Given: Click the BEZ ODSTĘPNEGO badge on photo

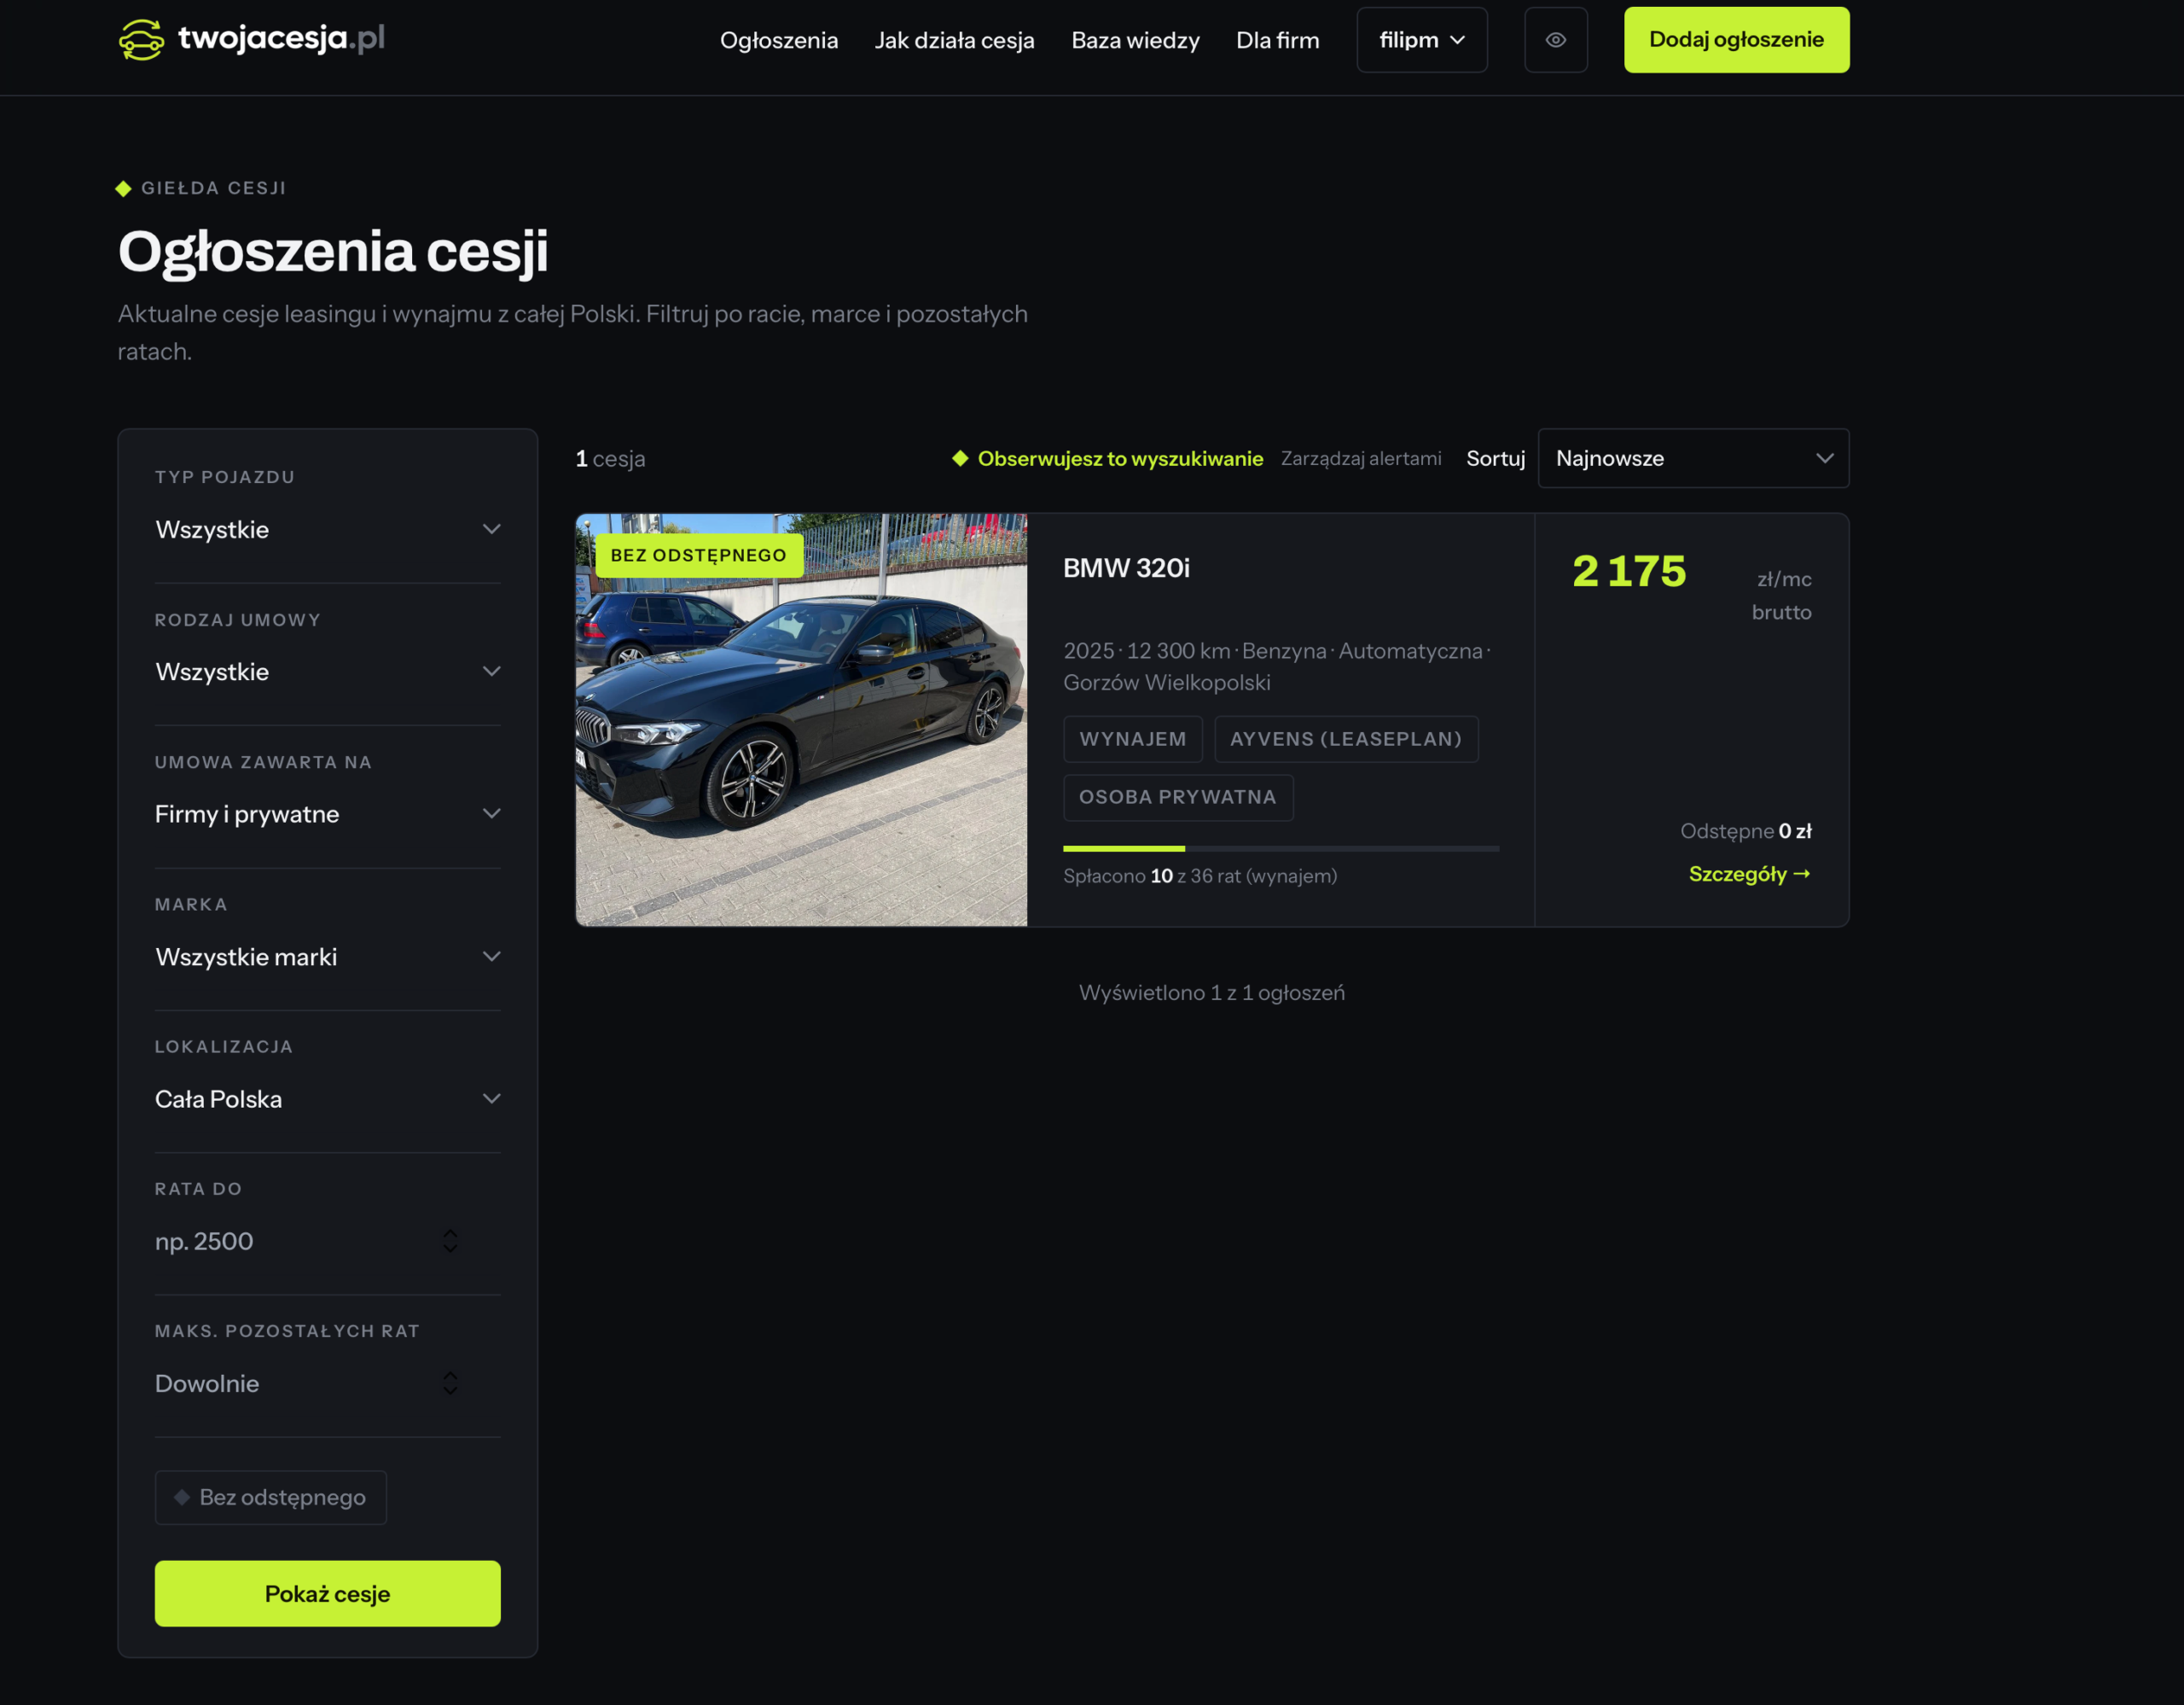Looking at the screenshot, I should pyautogui.click(x=699, y=555).
